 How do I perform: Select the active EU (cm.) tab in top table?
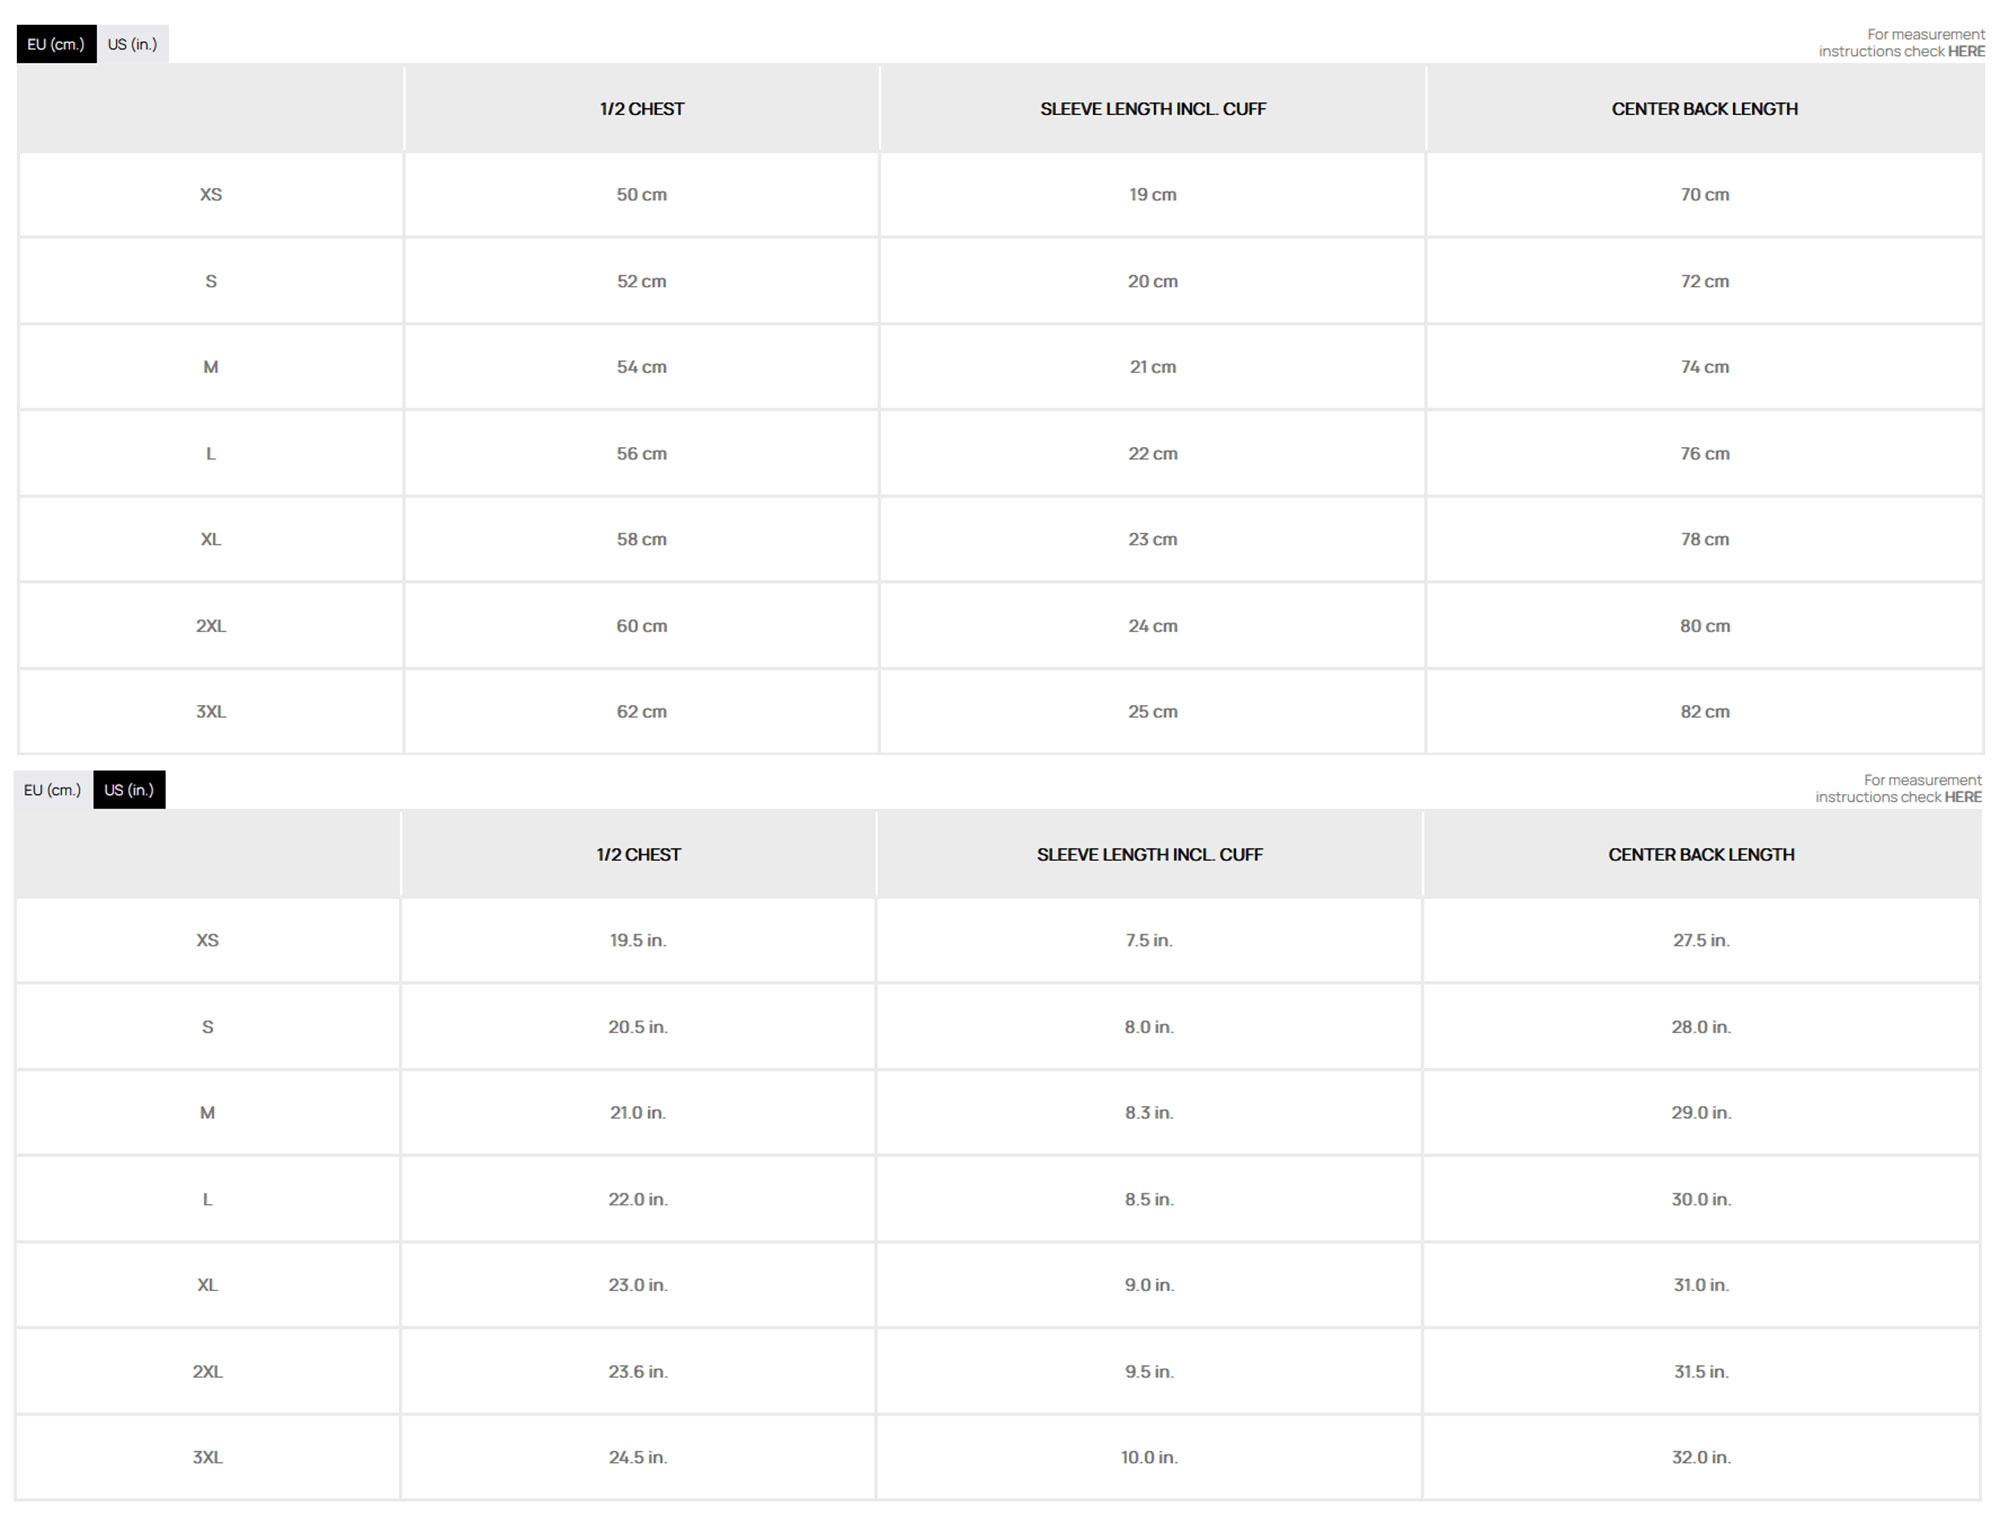[56, 44]
